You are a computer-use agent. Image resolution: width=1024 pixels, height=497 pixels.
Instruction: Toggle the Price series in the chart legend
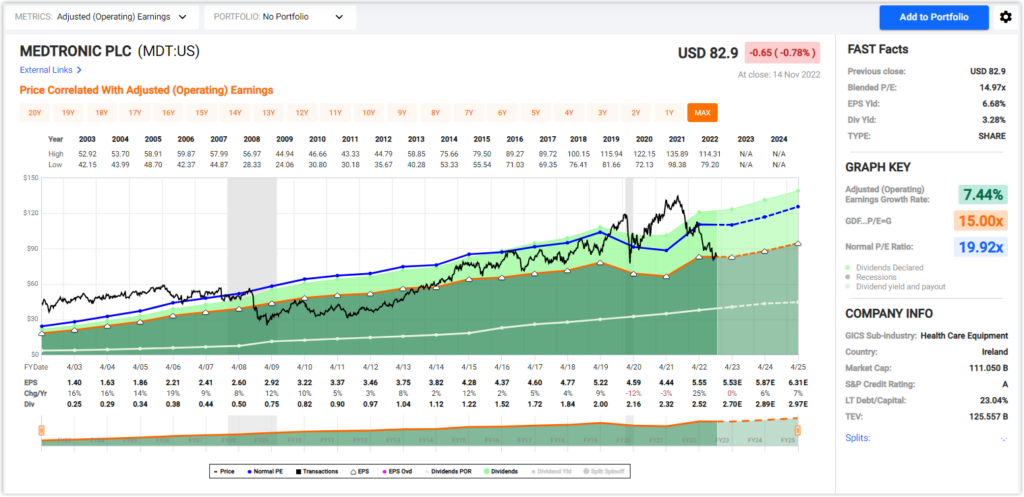point(225,471)
